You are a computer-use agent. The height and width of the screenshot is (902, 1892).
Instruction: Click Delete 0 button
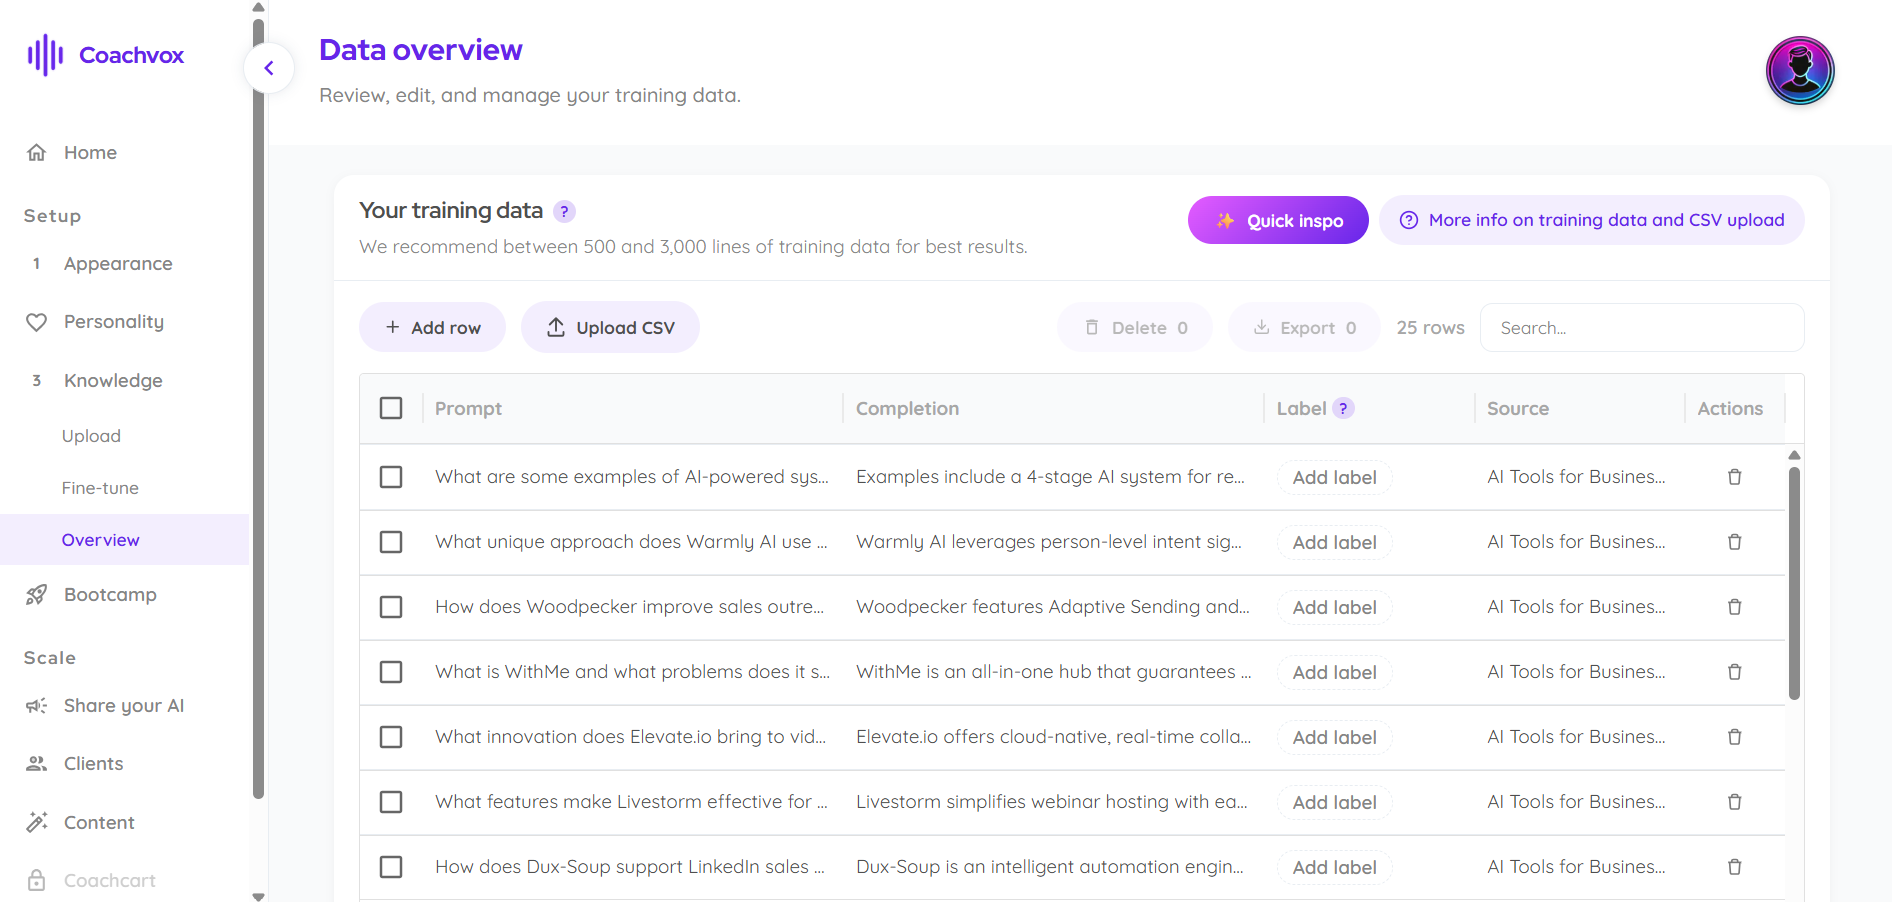pyautogui.click(x=1135, y=327)
